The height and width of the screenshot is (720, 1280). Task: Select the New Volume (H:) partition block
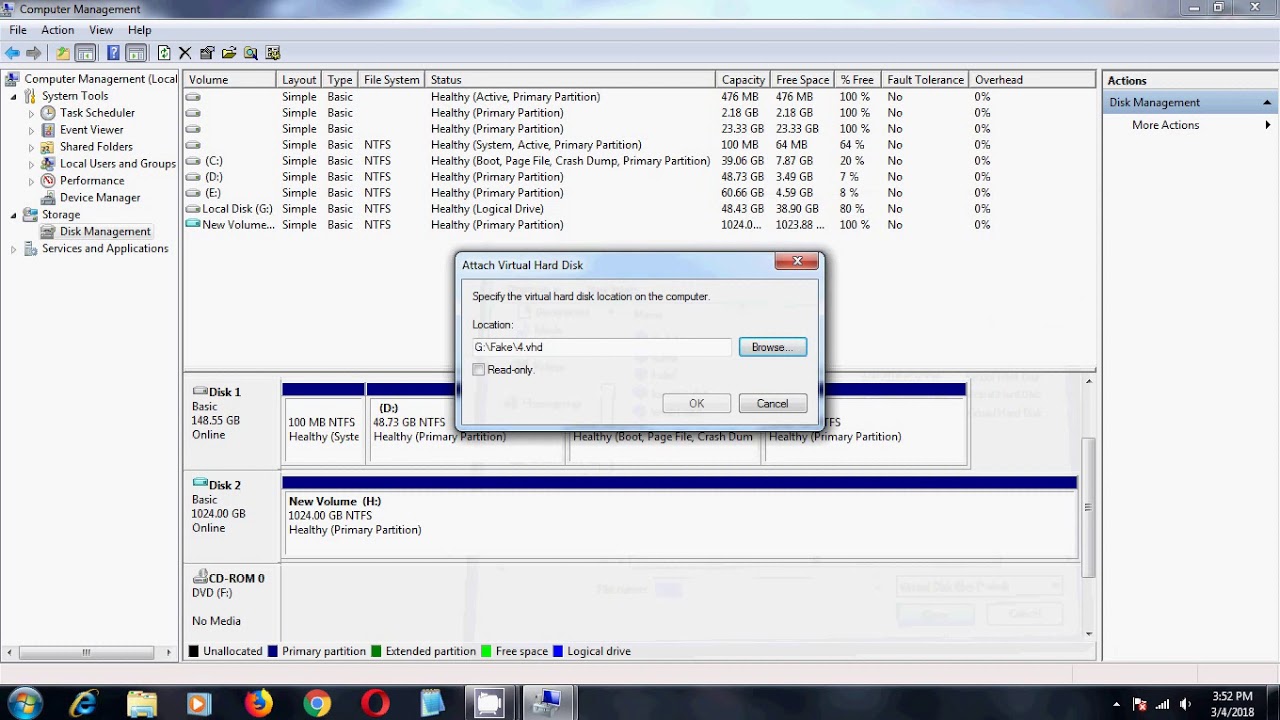[679, 518]
